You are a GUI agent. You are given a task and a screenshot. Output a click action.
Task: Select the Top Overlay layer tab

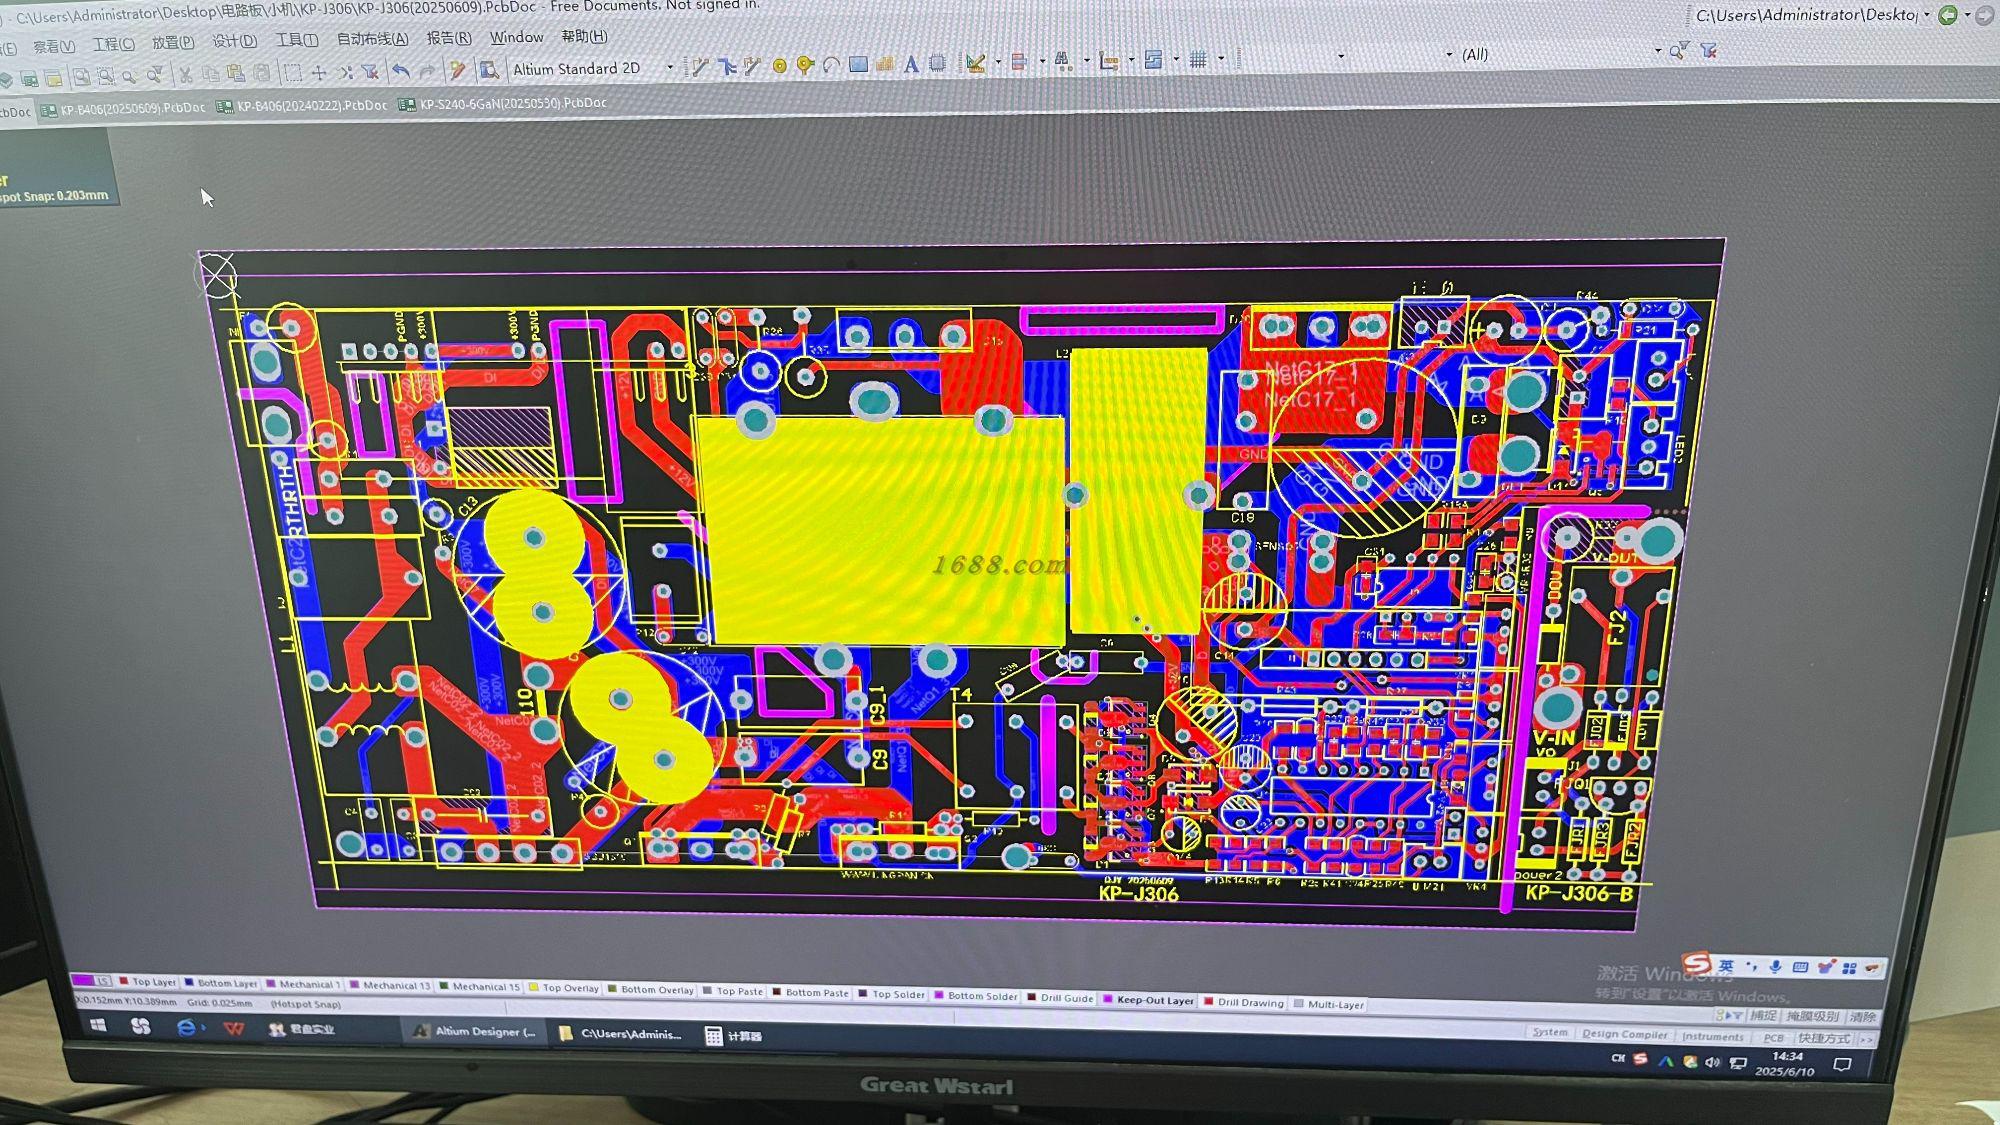564,988
